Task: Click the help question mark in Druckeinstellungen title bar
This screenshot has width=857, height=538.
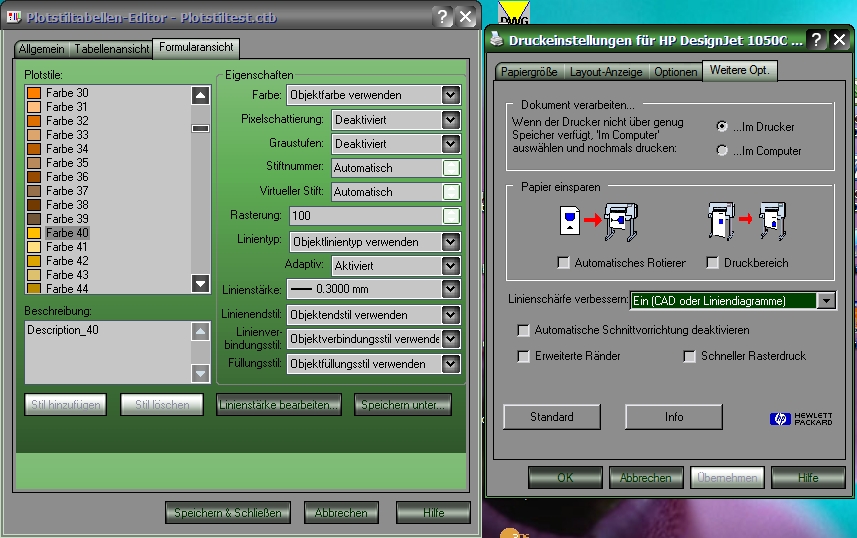Action: 816,39
